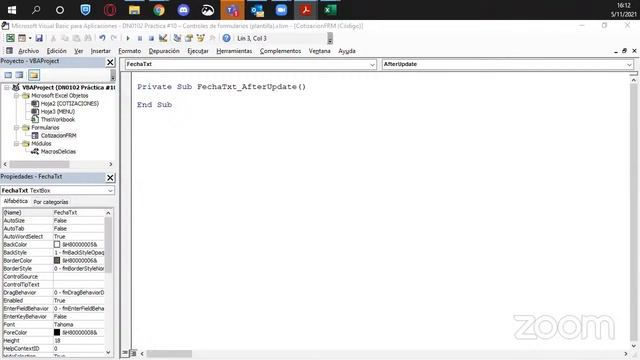Image resolution: width=640 pixels, height=360 pixels.
Task: Select Hoja2 (COTIZACIONES) in project tree
Action: [x=69, y=104]
